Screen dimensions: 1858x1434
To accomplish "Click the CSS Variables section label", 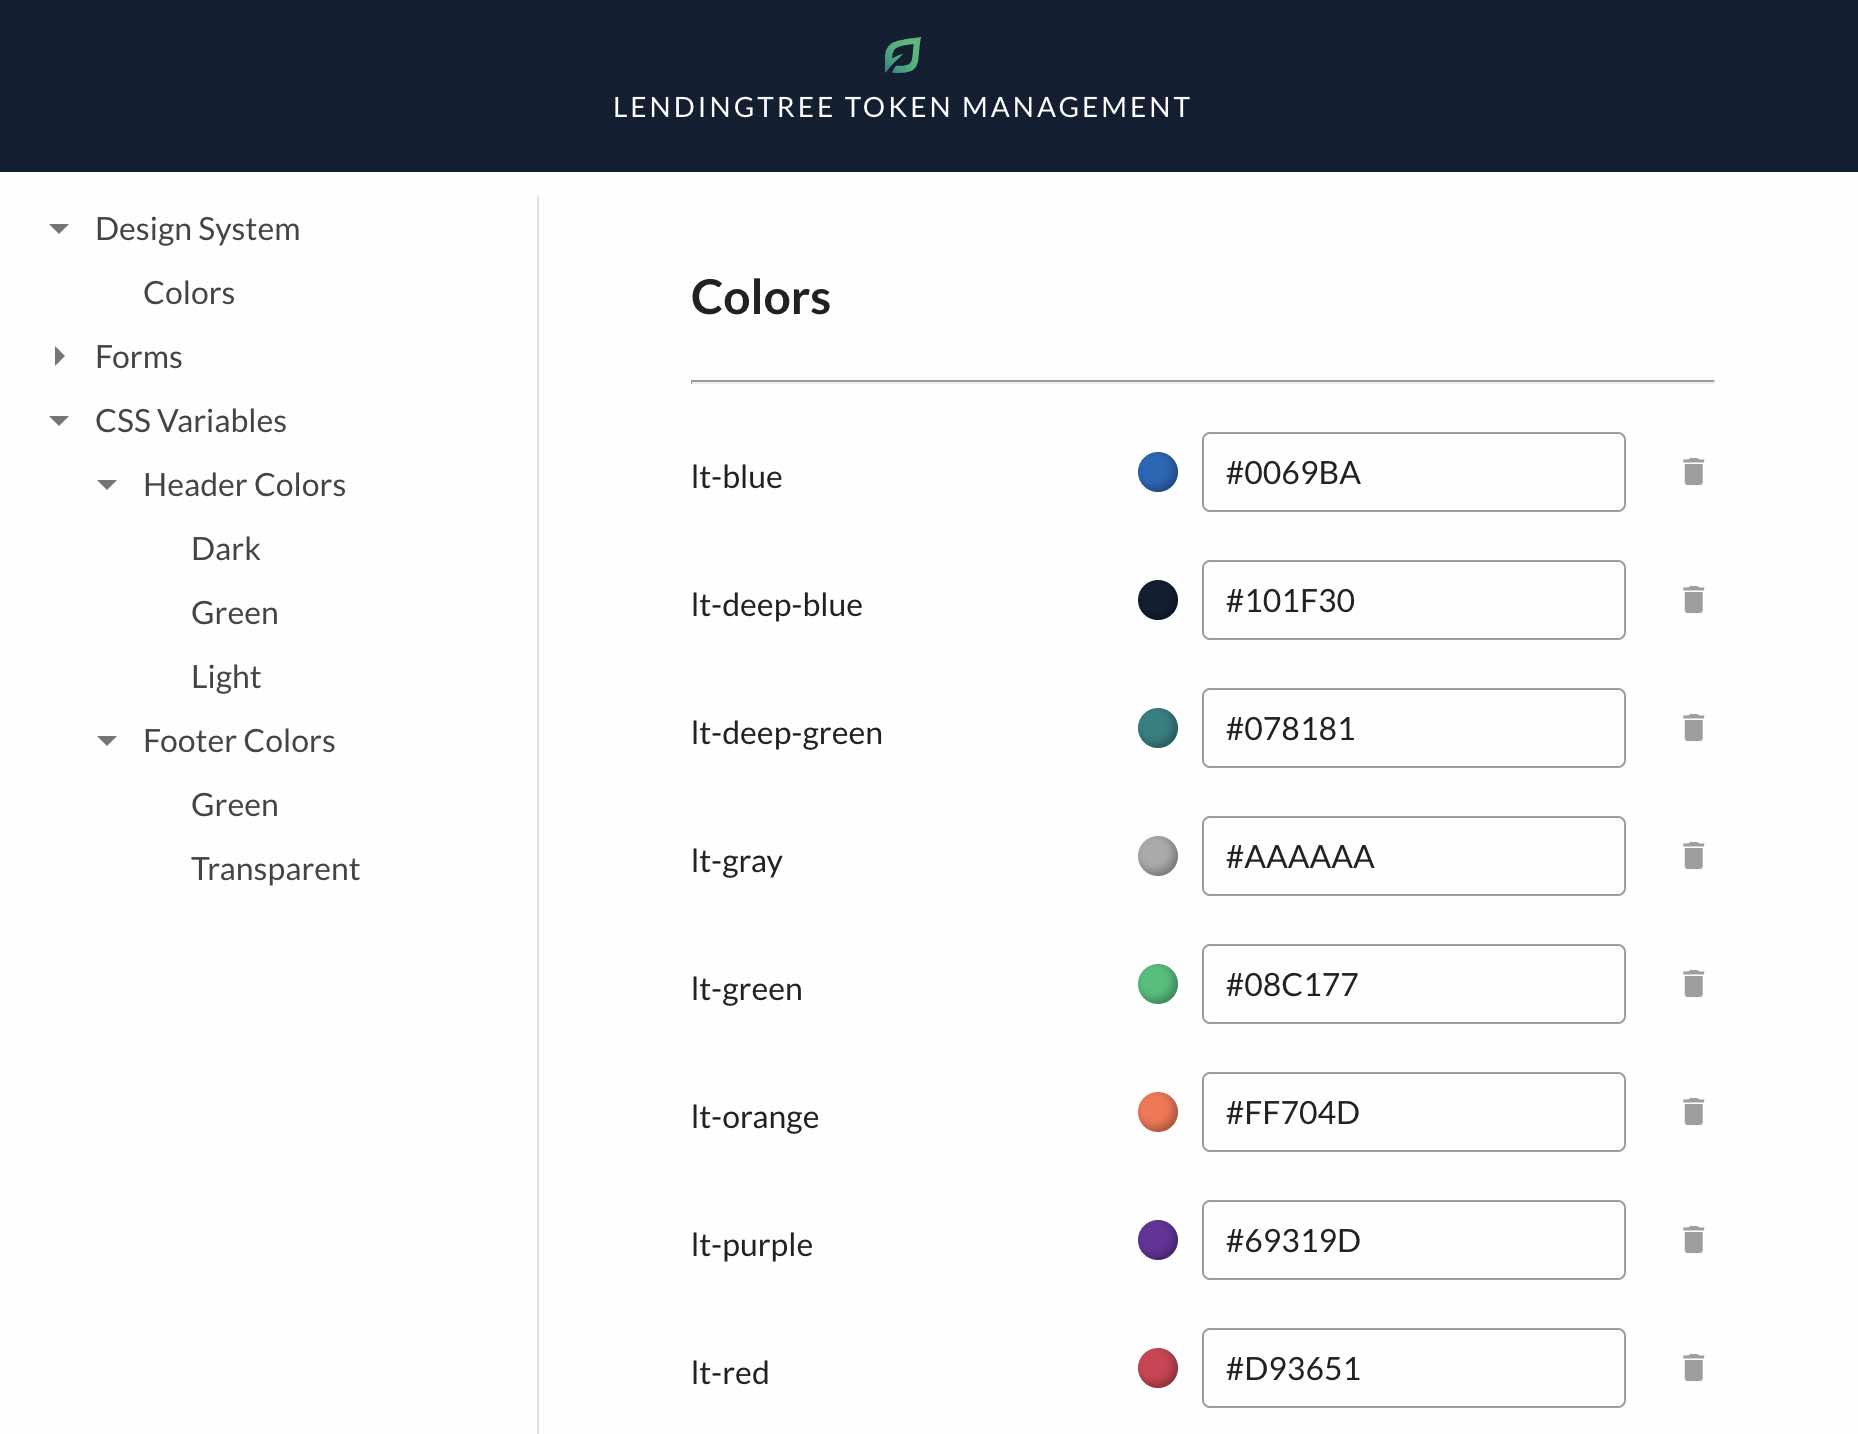I will [x=191, y=420].
